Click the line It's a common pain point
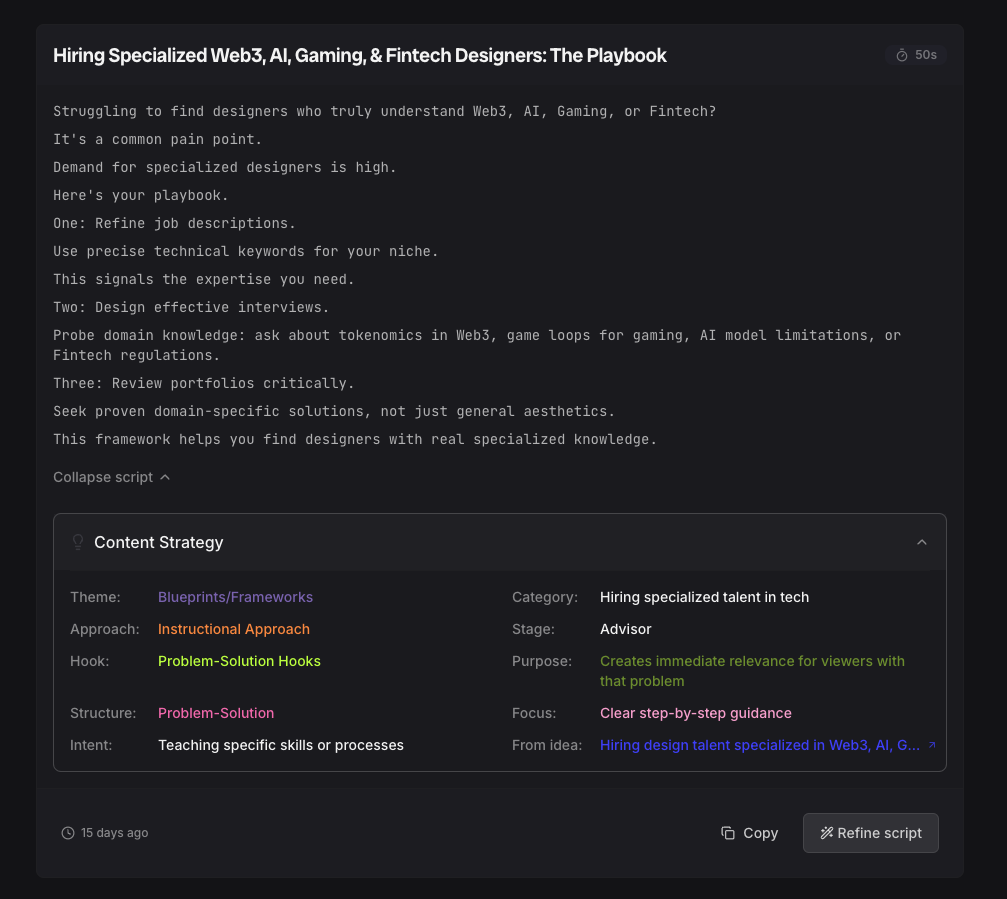This screenshot has height=899, width=1007. tap(157, 139)
